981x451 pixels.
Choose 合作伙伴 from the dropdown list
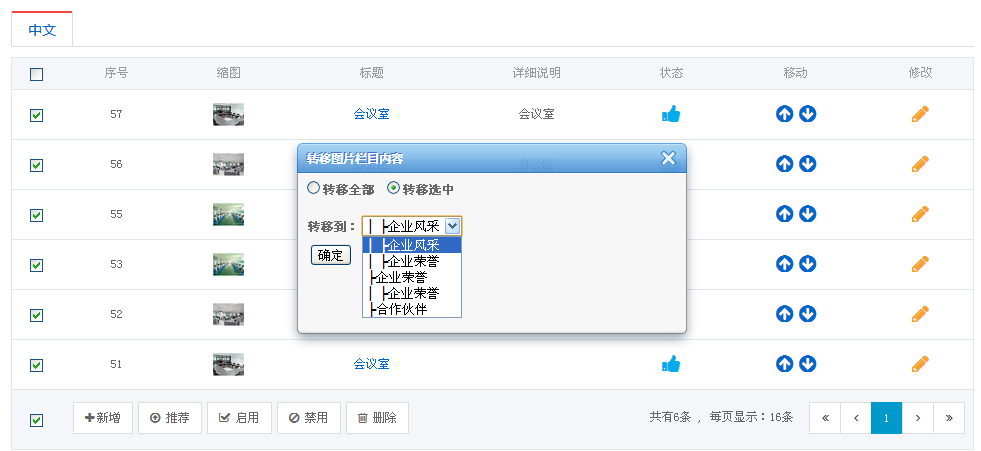[x=401, y=309]
